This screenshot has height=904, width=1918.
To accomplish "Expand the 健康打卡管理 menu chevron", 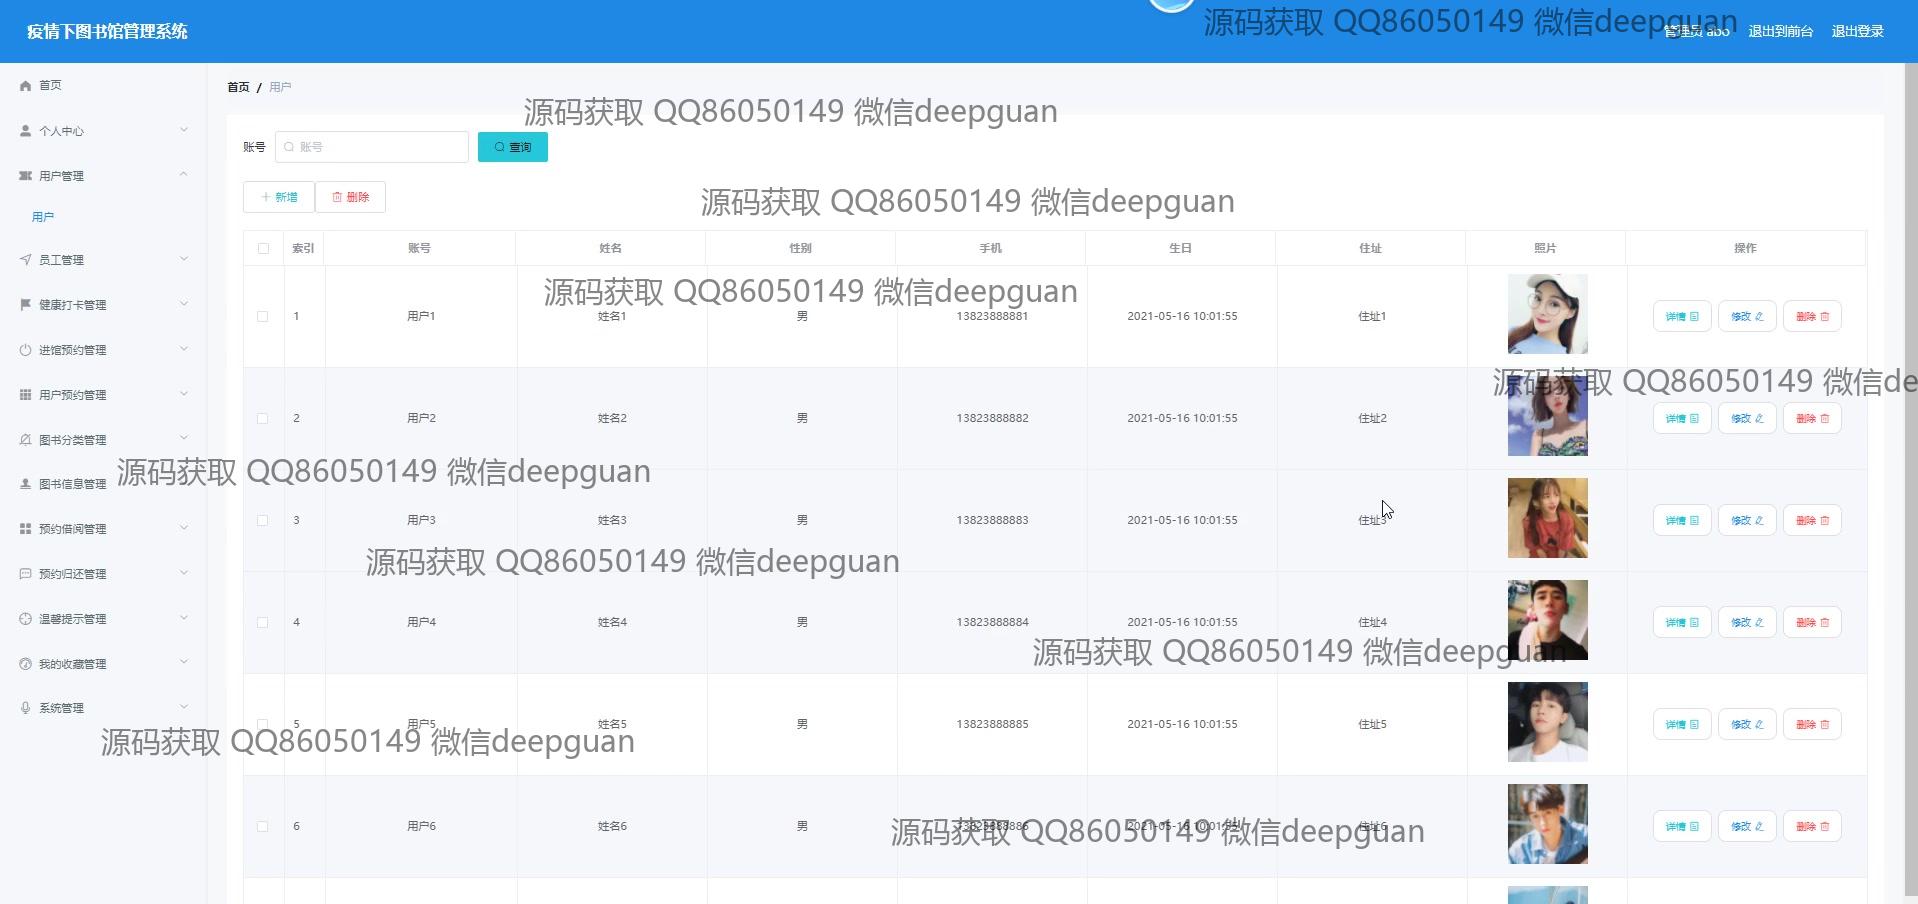I will click(184, 304).
